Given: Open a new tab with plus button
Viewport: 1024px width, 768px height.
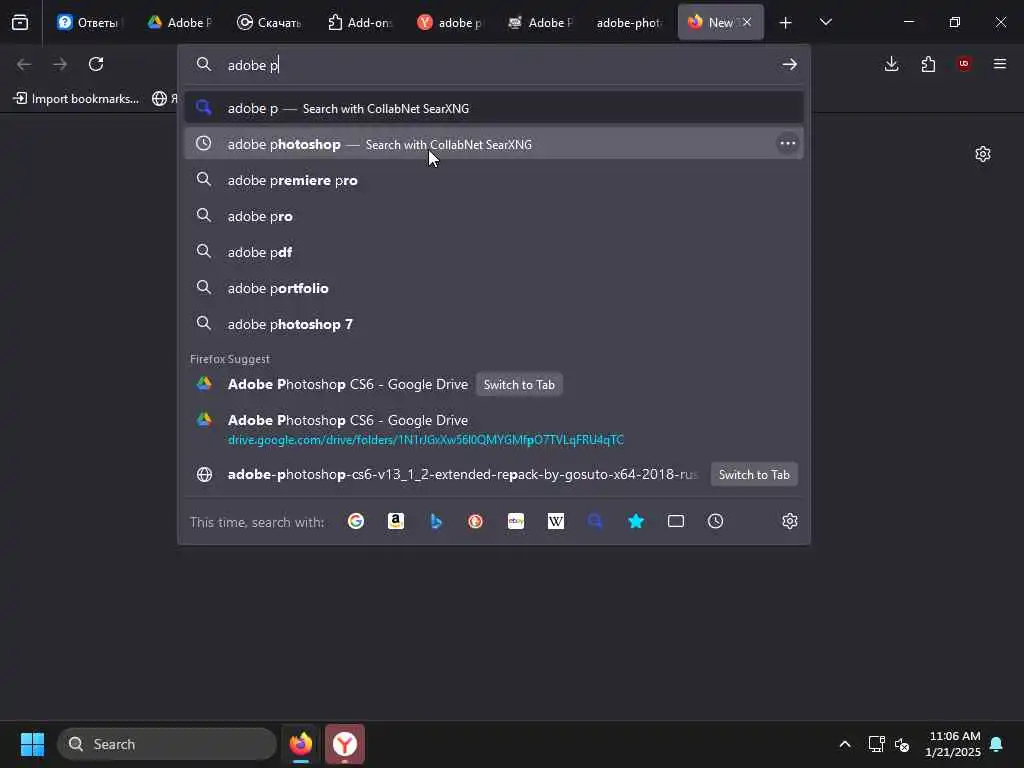Looking at the screenshot, I should click(x=786, y=23).
